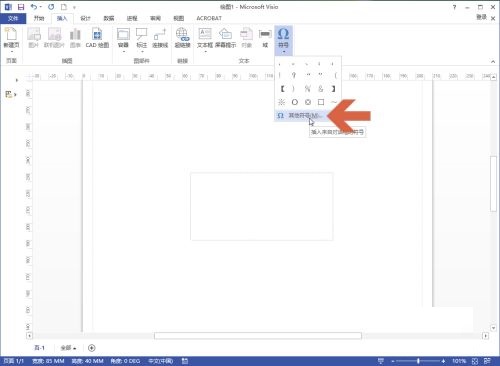Select the 插入 (Insert) ribbon tab
This screenshot has height=366, width=500.
(62, 18)
